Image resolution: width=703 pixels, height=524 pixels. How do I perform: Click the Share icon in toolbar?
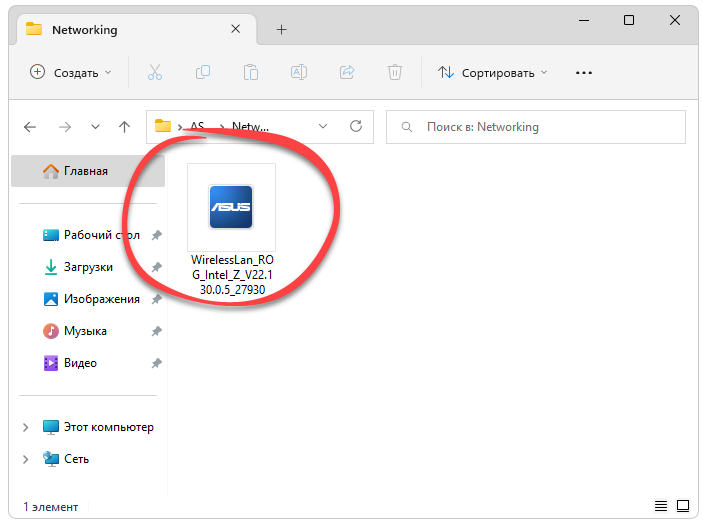coord(347,72)
